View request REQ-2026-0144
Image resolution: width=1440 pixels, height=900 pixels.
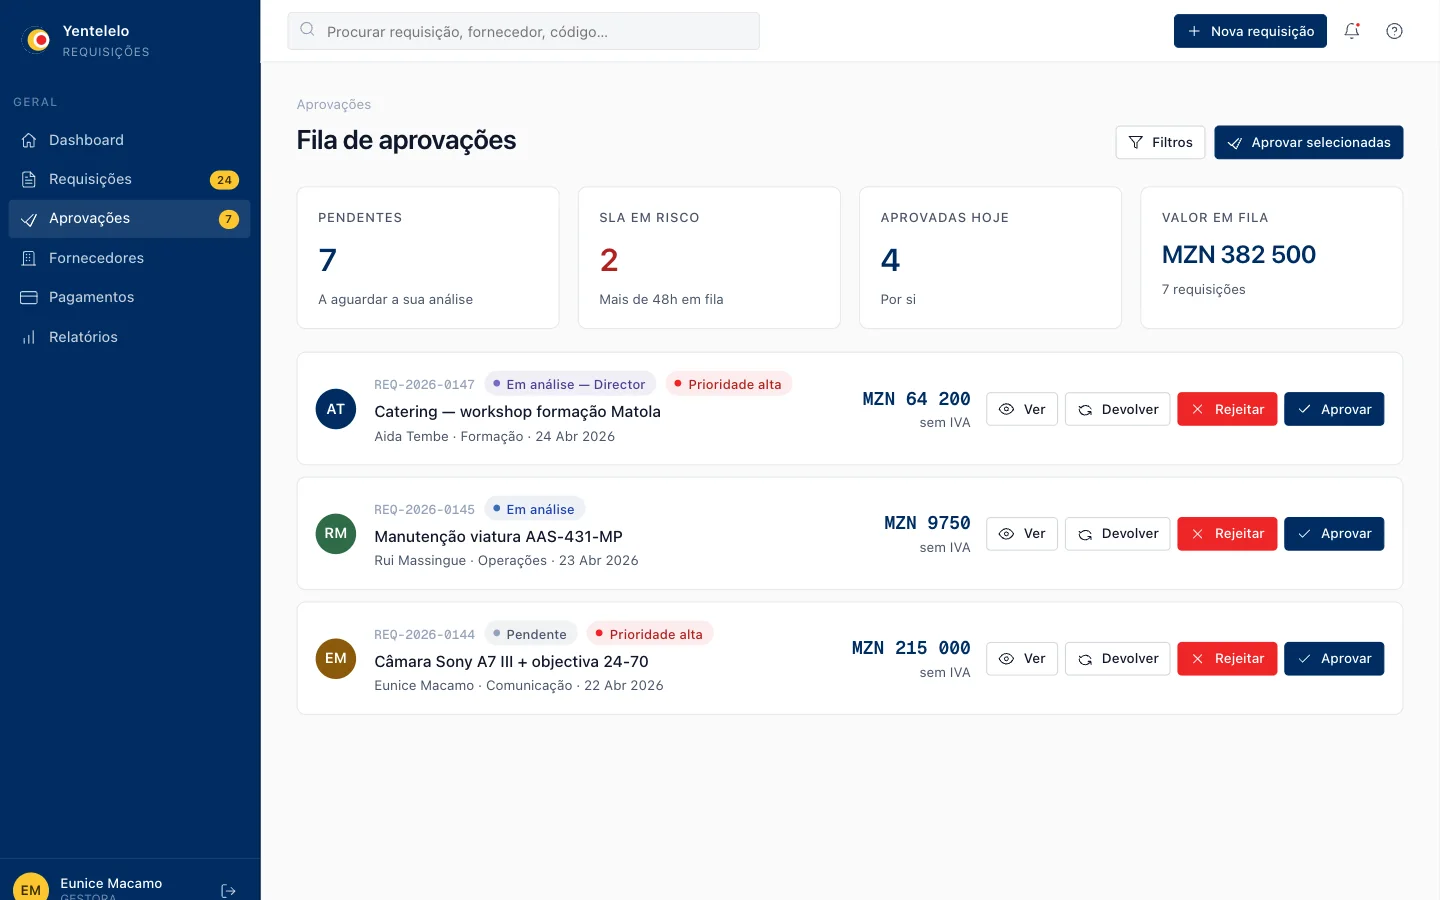pos(1022,658)
